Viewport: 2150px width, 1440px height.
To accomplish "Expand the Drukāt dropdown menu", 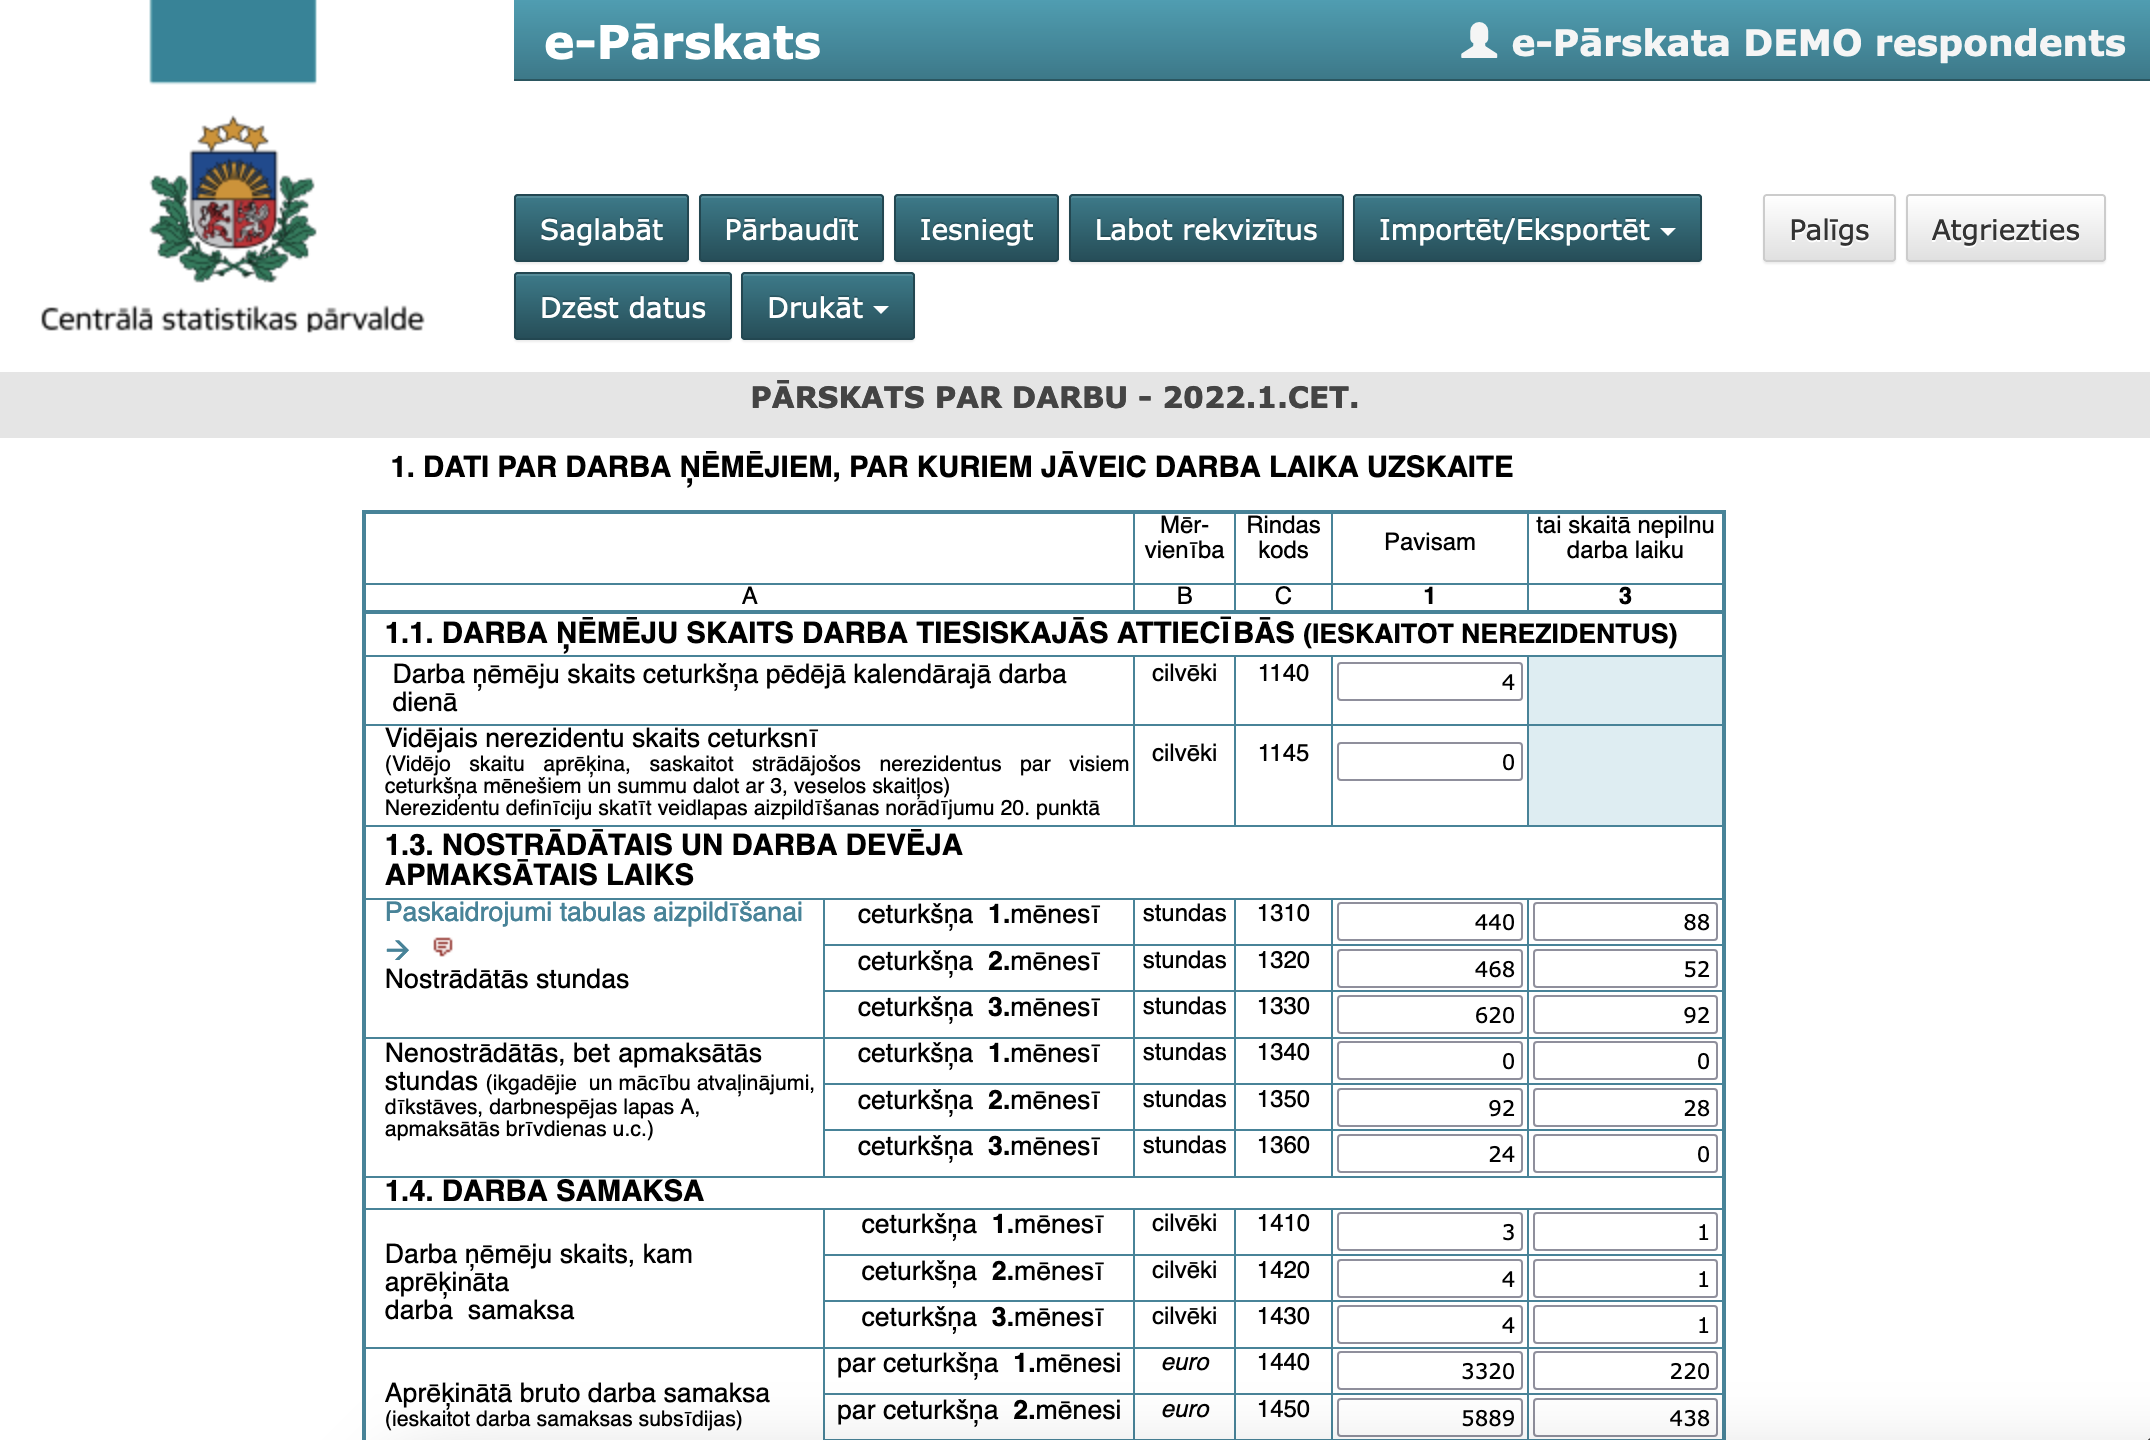I will 827,308.
